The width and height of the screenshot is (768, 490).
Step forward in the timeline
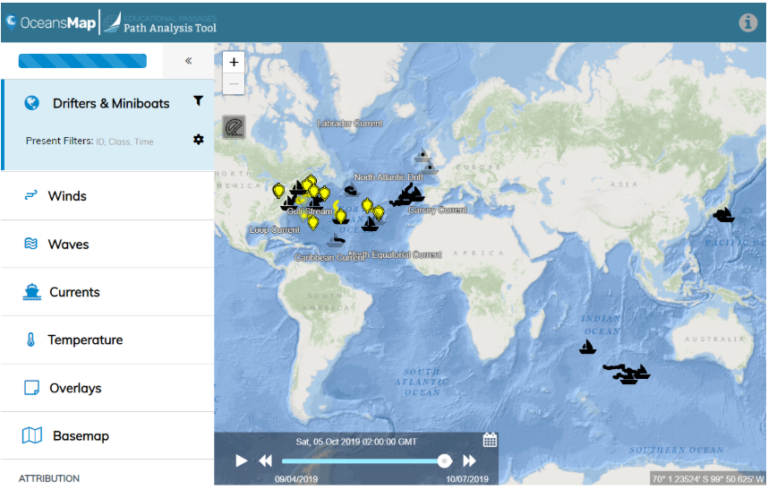pos(469,461)
